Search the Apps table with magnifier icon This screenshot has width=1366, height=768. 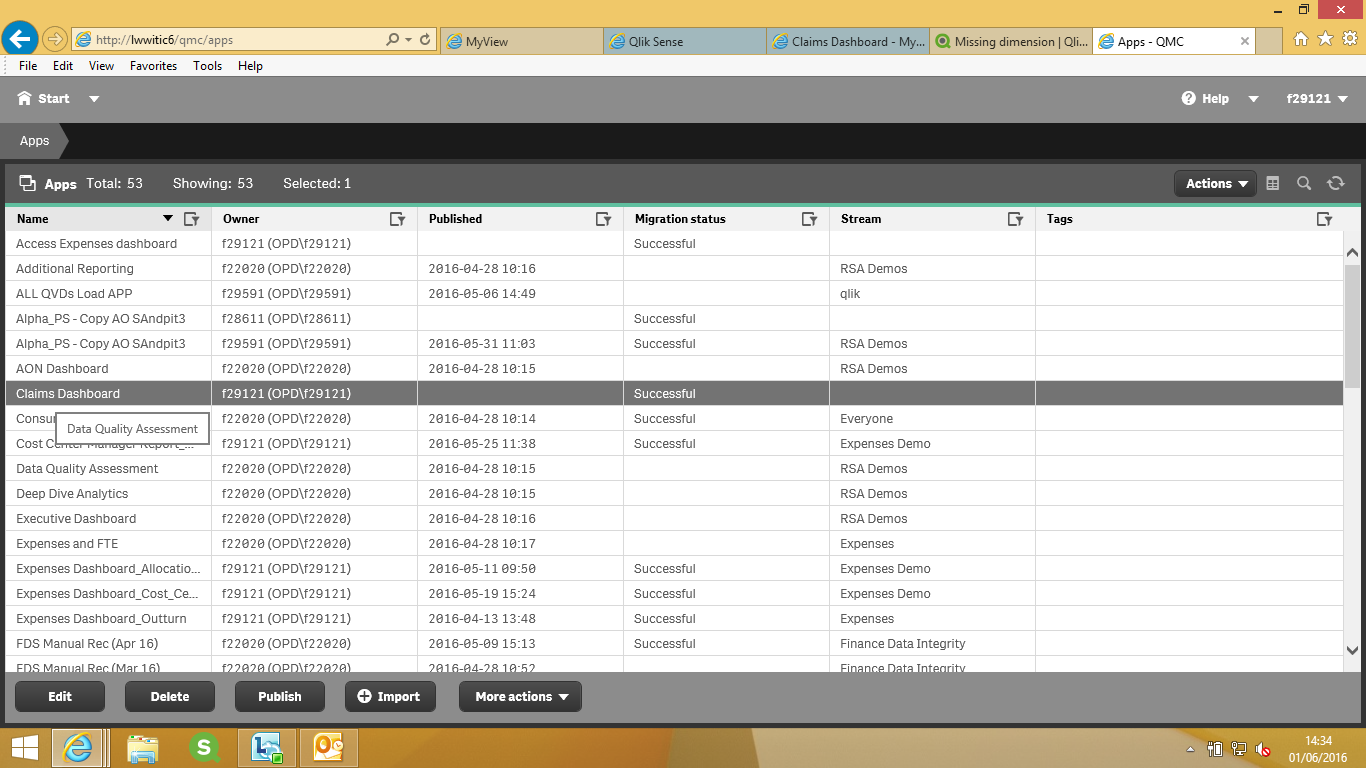click(x=1304, y=183)
